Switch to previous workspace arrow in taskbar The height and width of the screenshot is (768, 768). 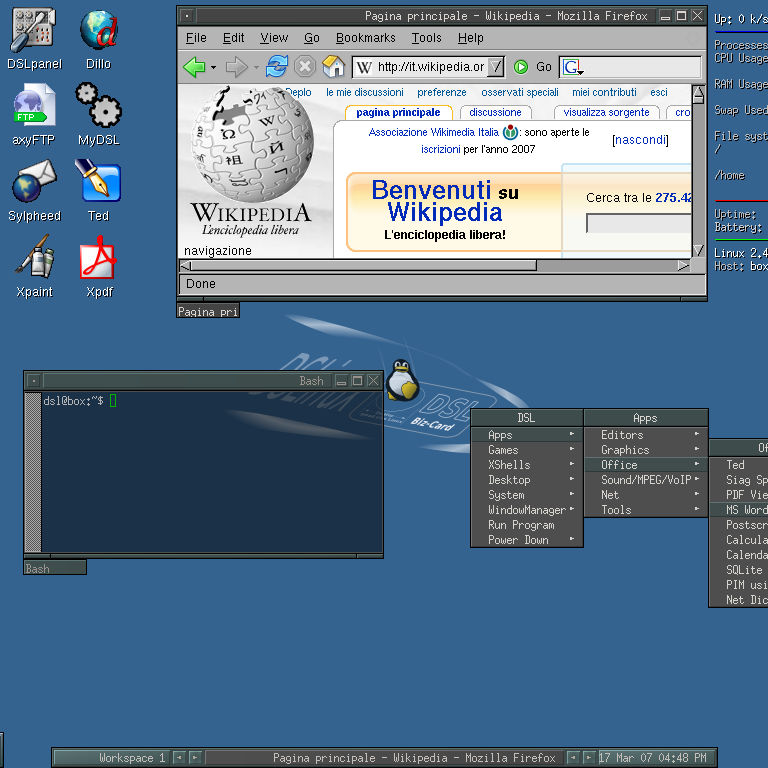point(180,757)
